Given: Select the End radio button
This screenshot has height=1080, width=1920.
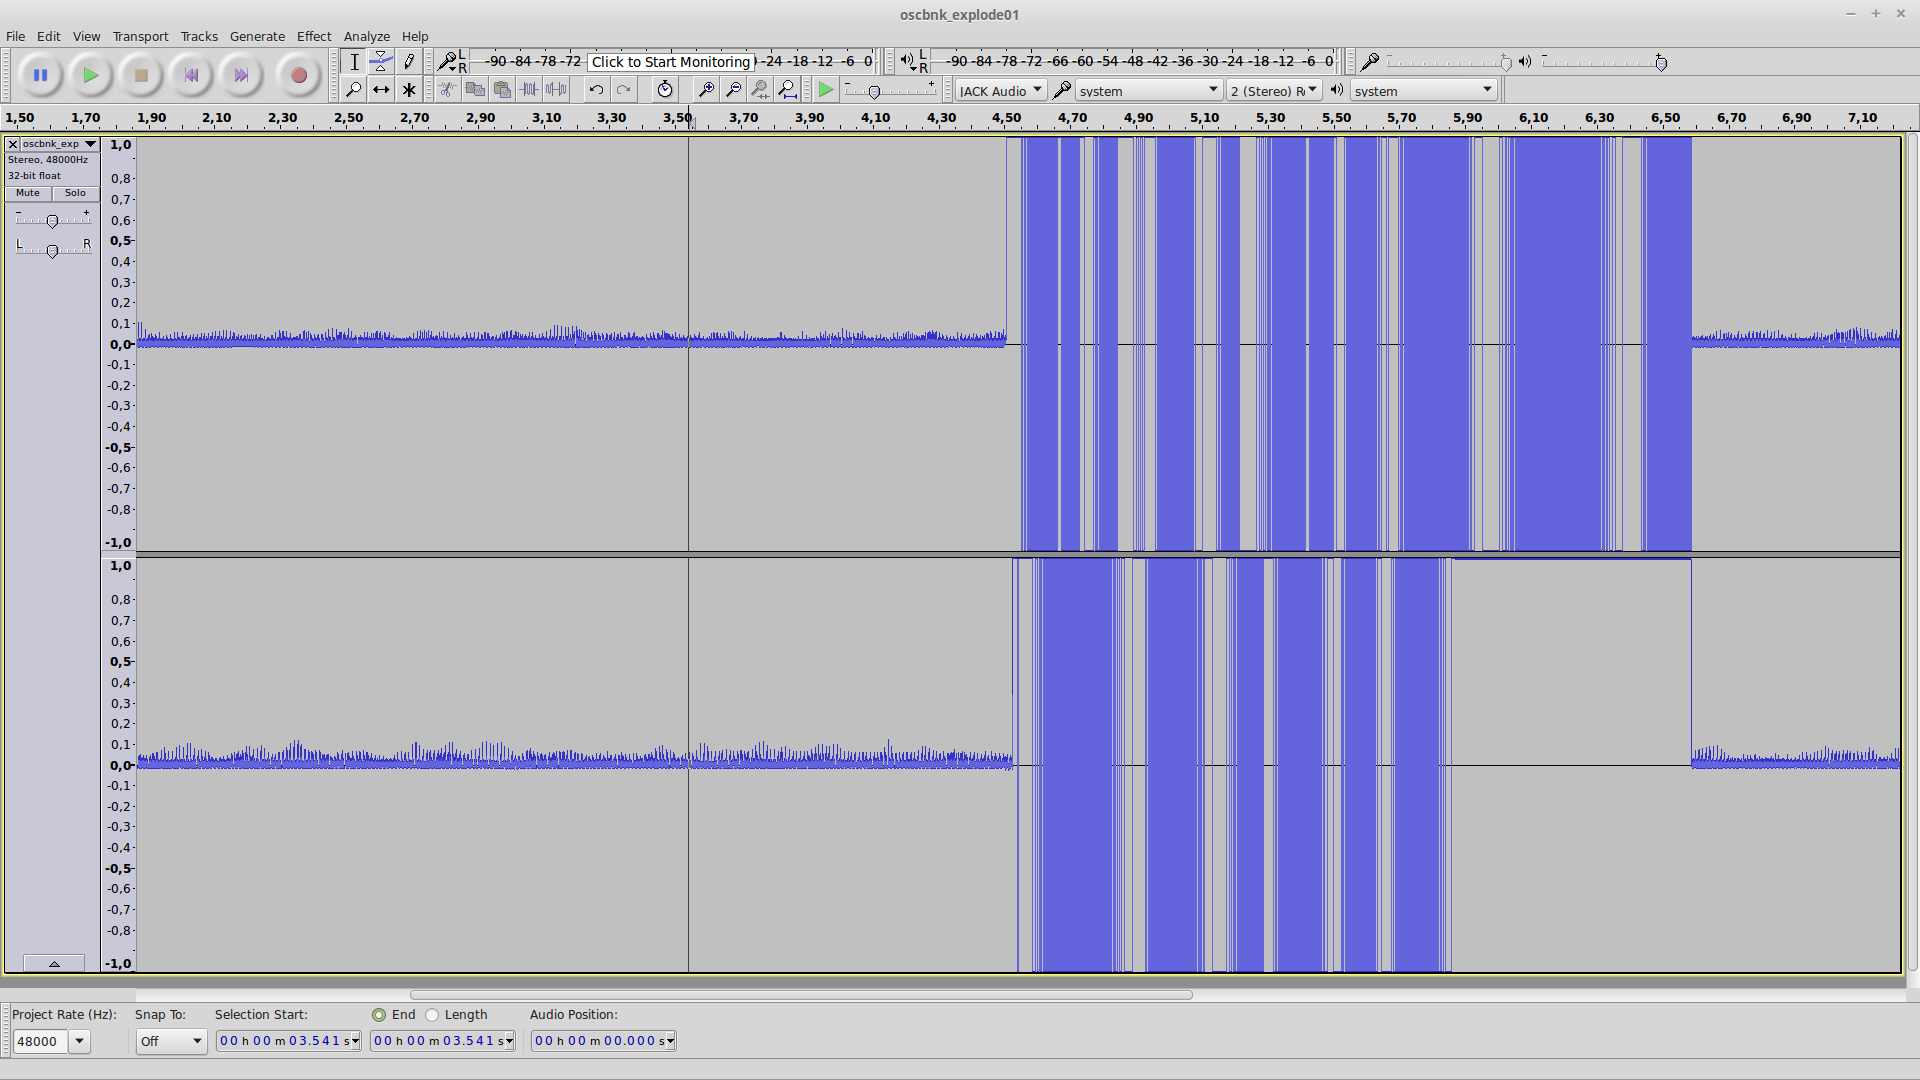Looking at the screenshot, I should [x=379, y=1015].
